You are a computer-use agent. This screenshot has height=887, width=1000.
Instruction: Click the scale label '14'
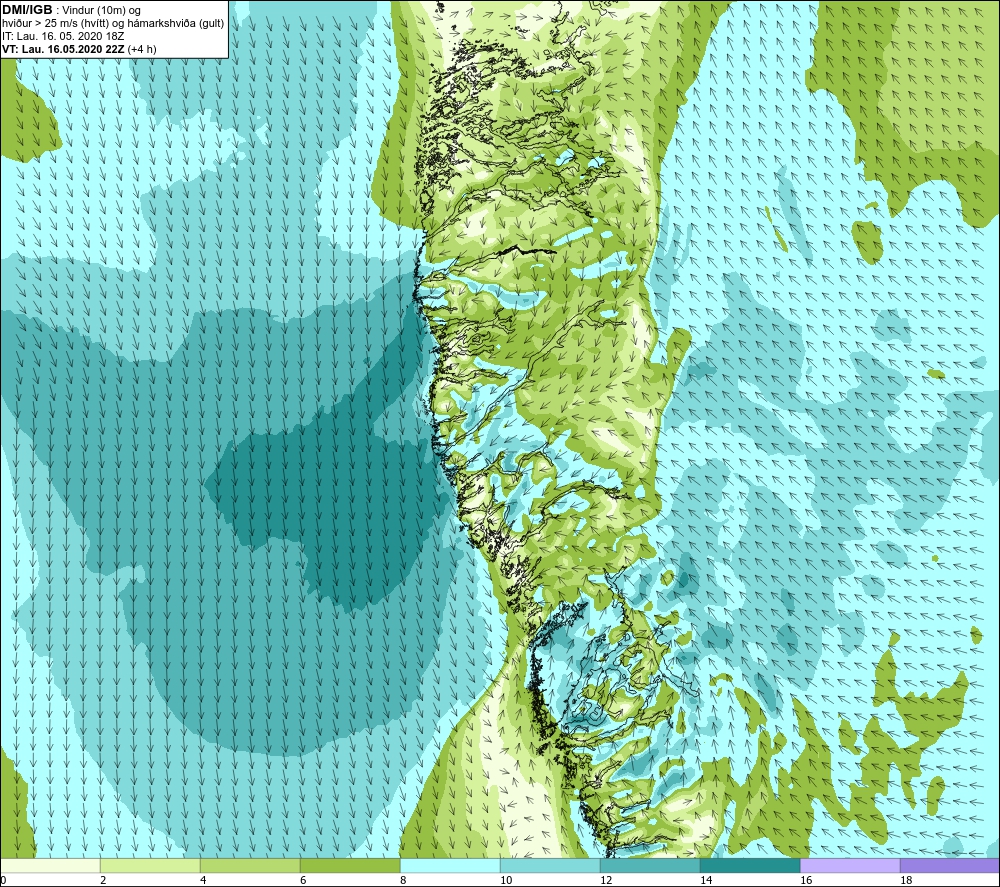[x=706, y=880]
